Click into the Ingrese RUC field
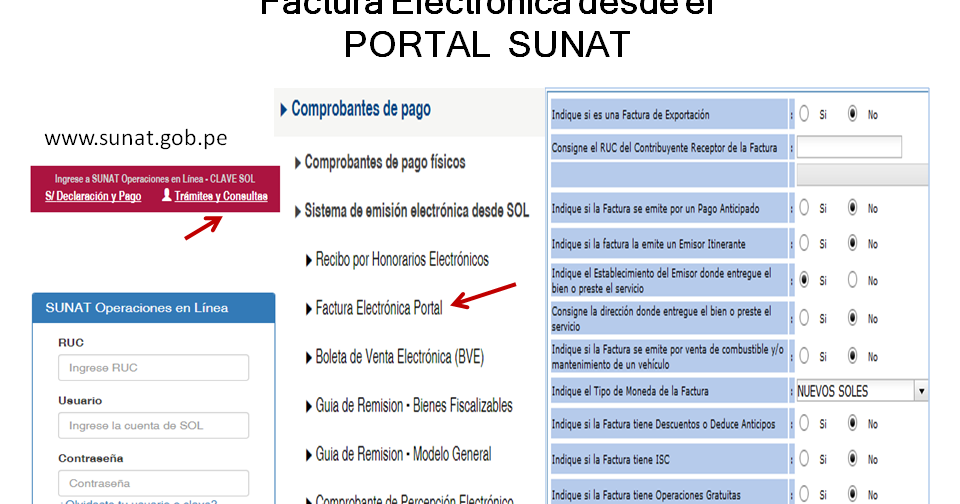 154,367
